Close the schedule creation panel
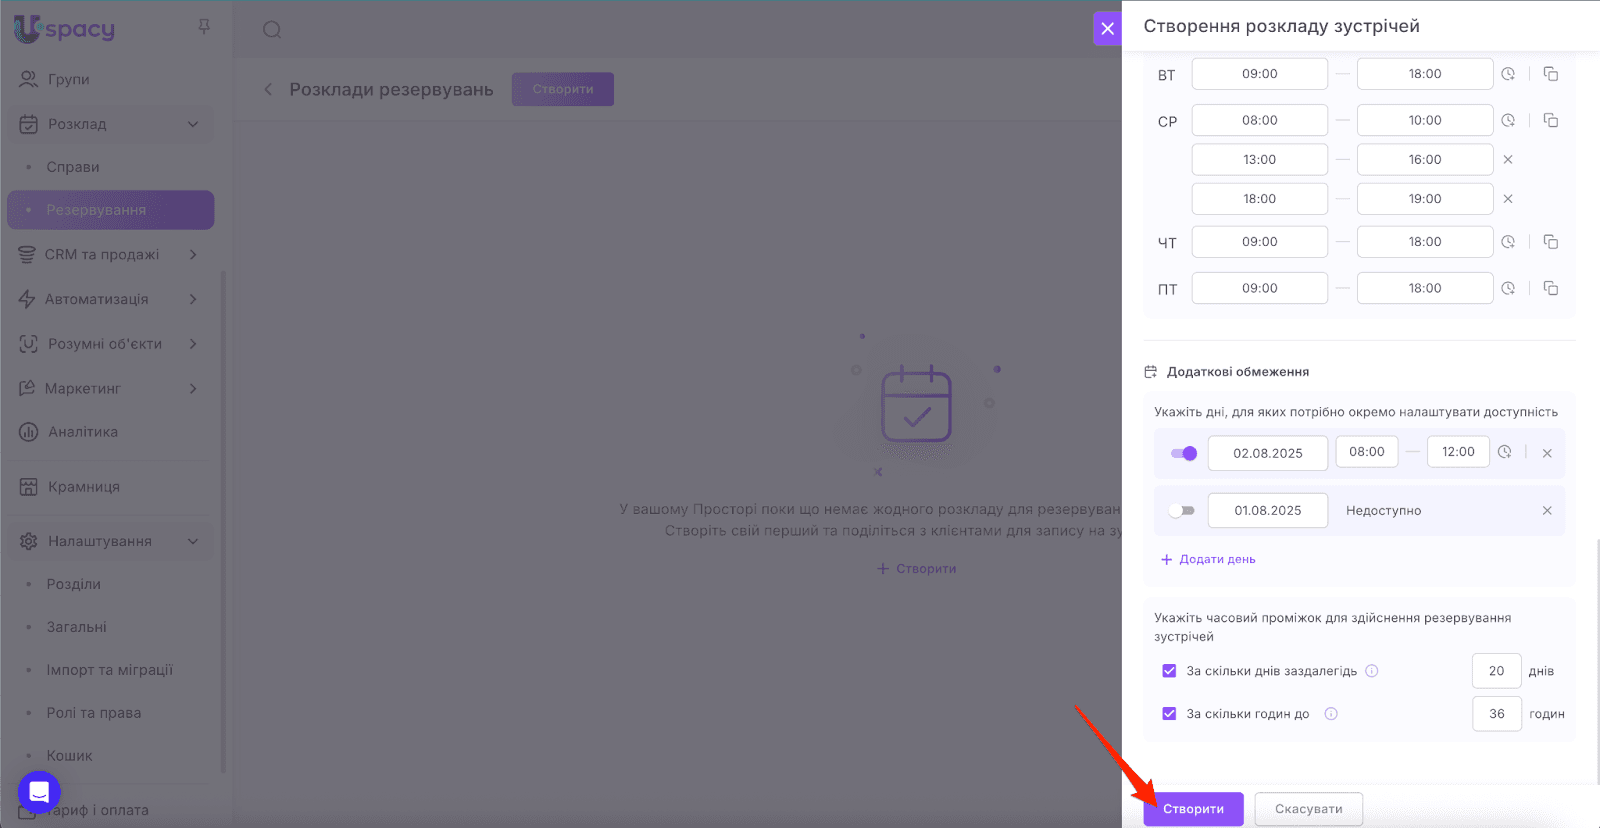1600x828 pixels. (1107, 29)
